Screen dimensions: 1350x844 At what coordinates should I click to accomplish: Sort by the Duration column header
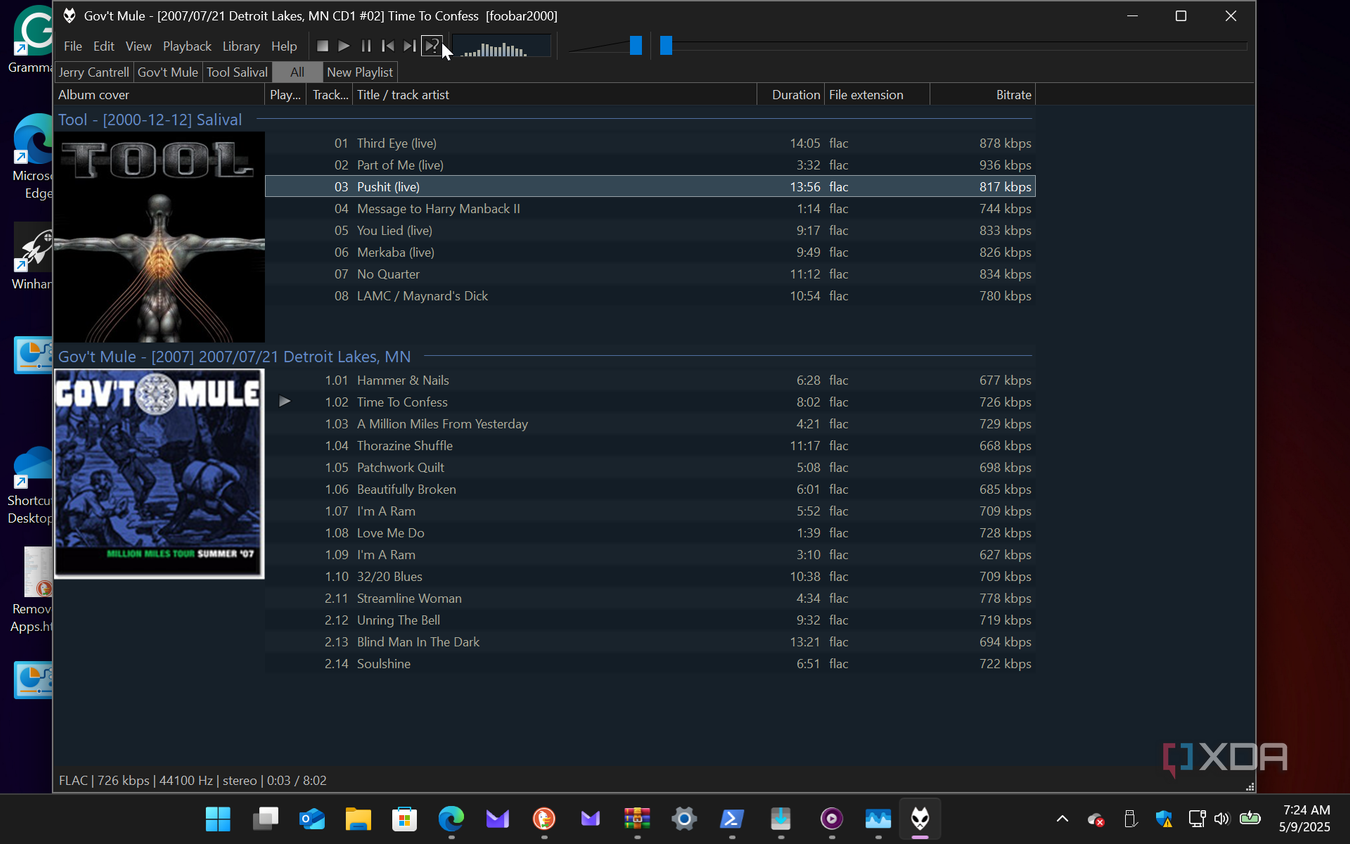(x=791, y=95)
